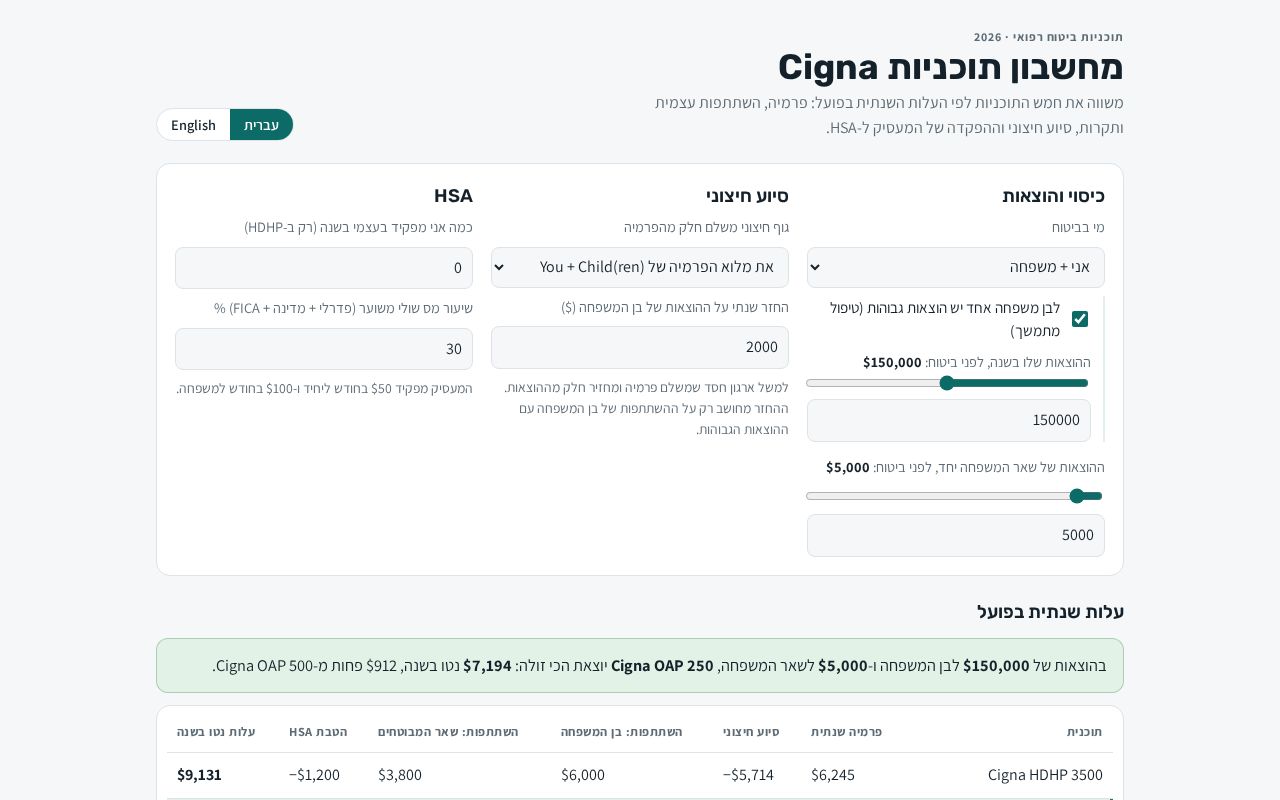Click the 'עלות שנתית בפועל' section heading

[1050, 612]
